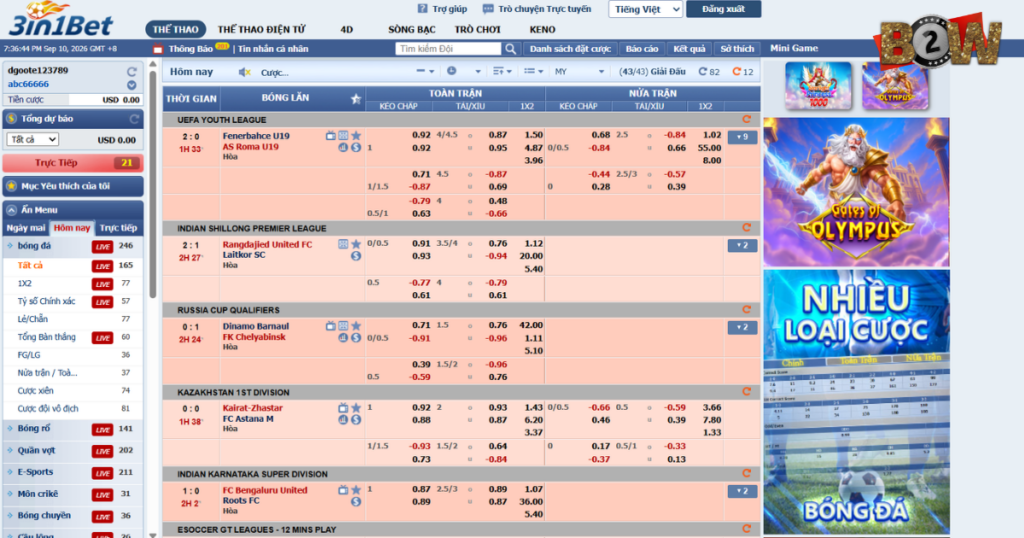Screen dimensions: 1024x538
Task: Refresh the account balance icon
Action: 131,71
